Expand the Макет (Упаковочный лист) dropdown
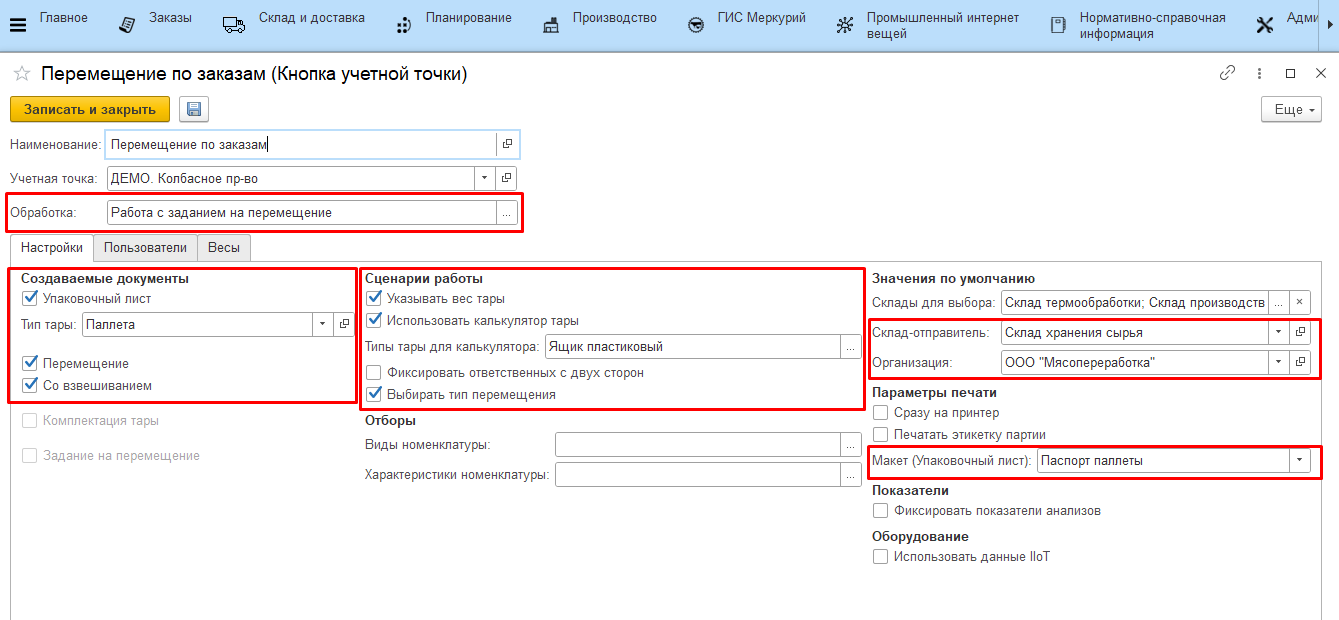1339x620 pixels. coord(1299,461)
